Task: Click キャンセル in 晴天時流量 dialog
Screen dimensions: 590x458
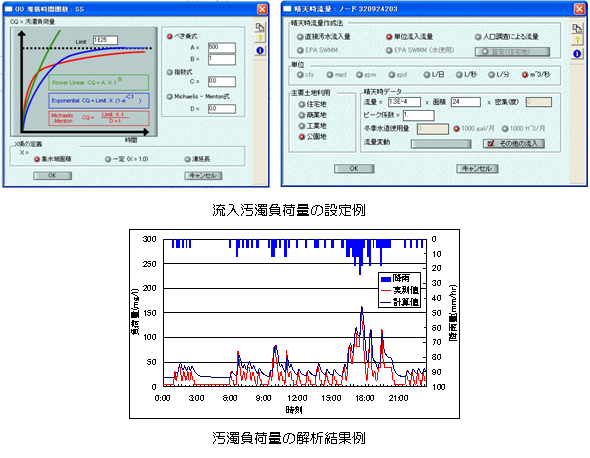Action: click(477, 169)
